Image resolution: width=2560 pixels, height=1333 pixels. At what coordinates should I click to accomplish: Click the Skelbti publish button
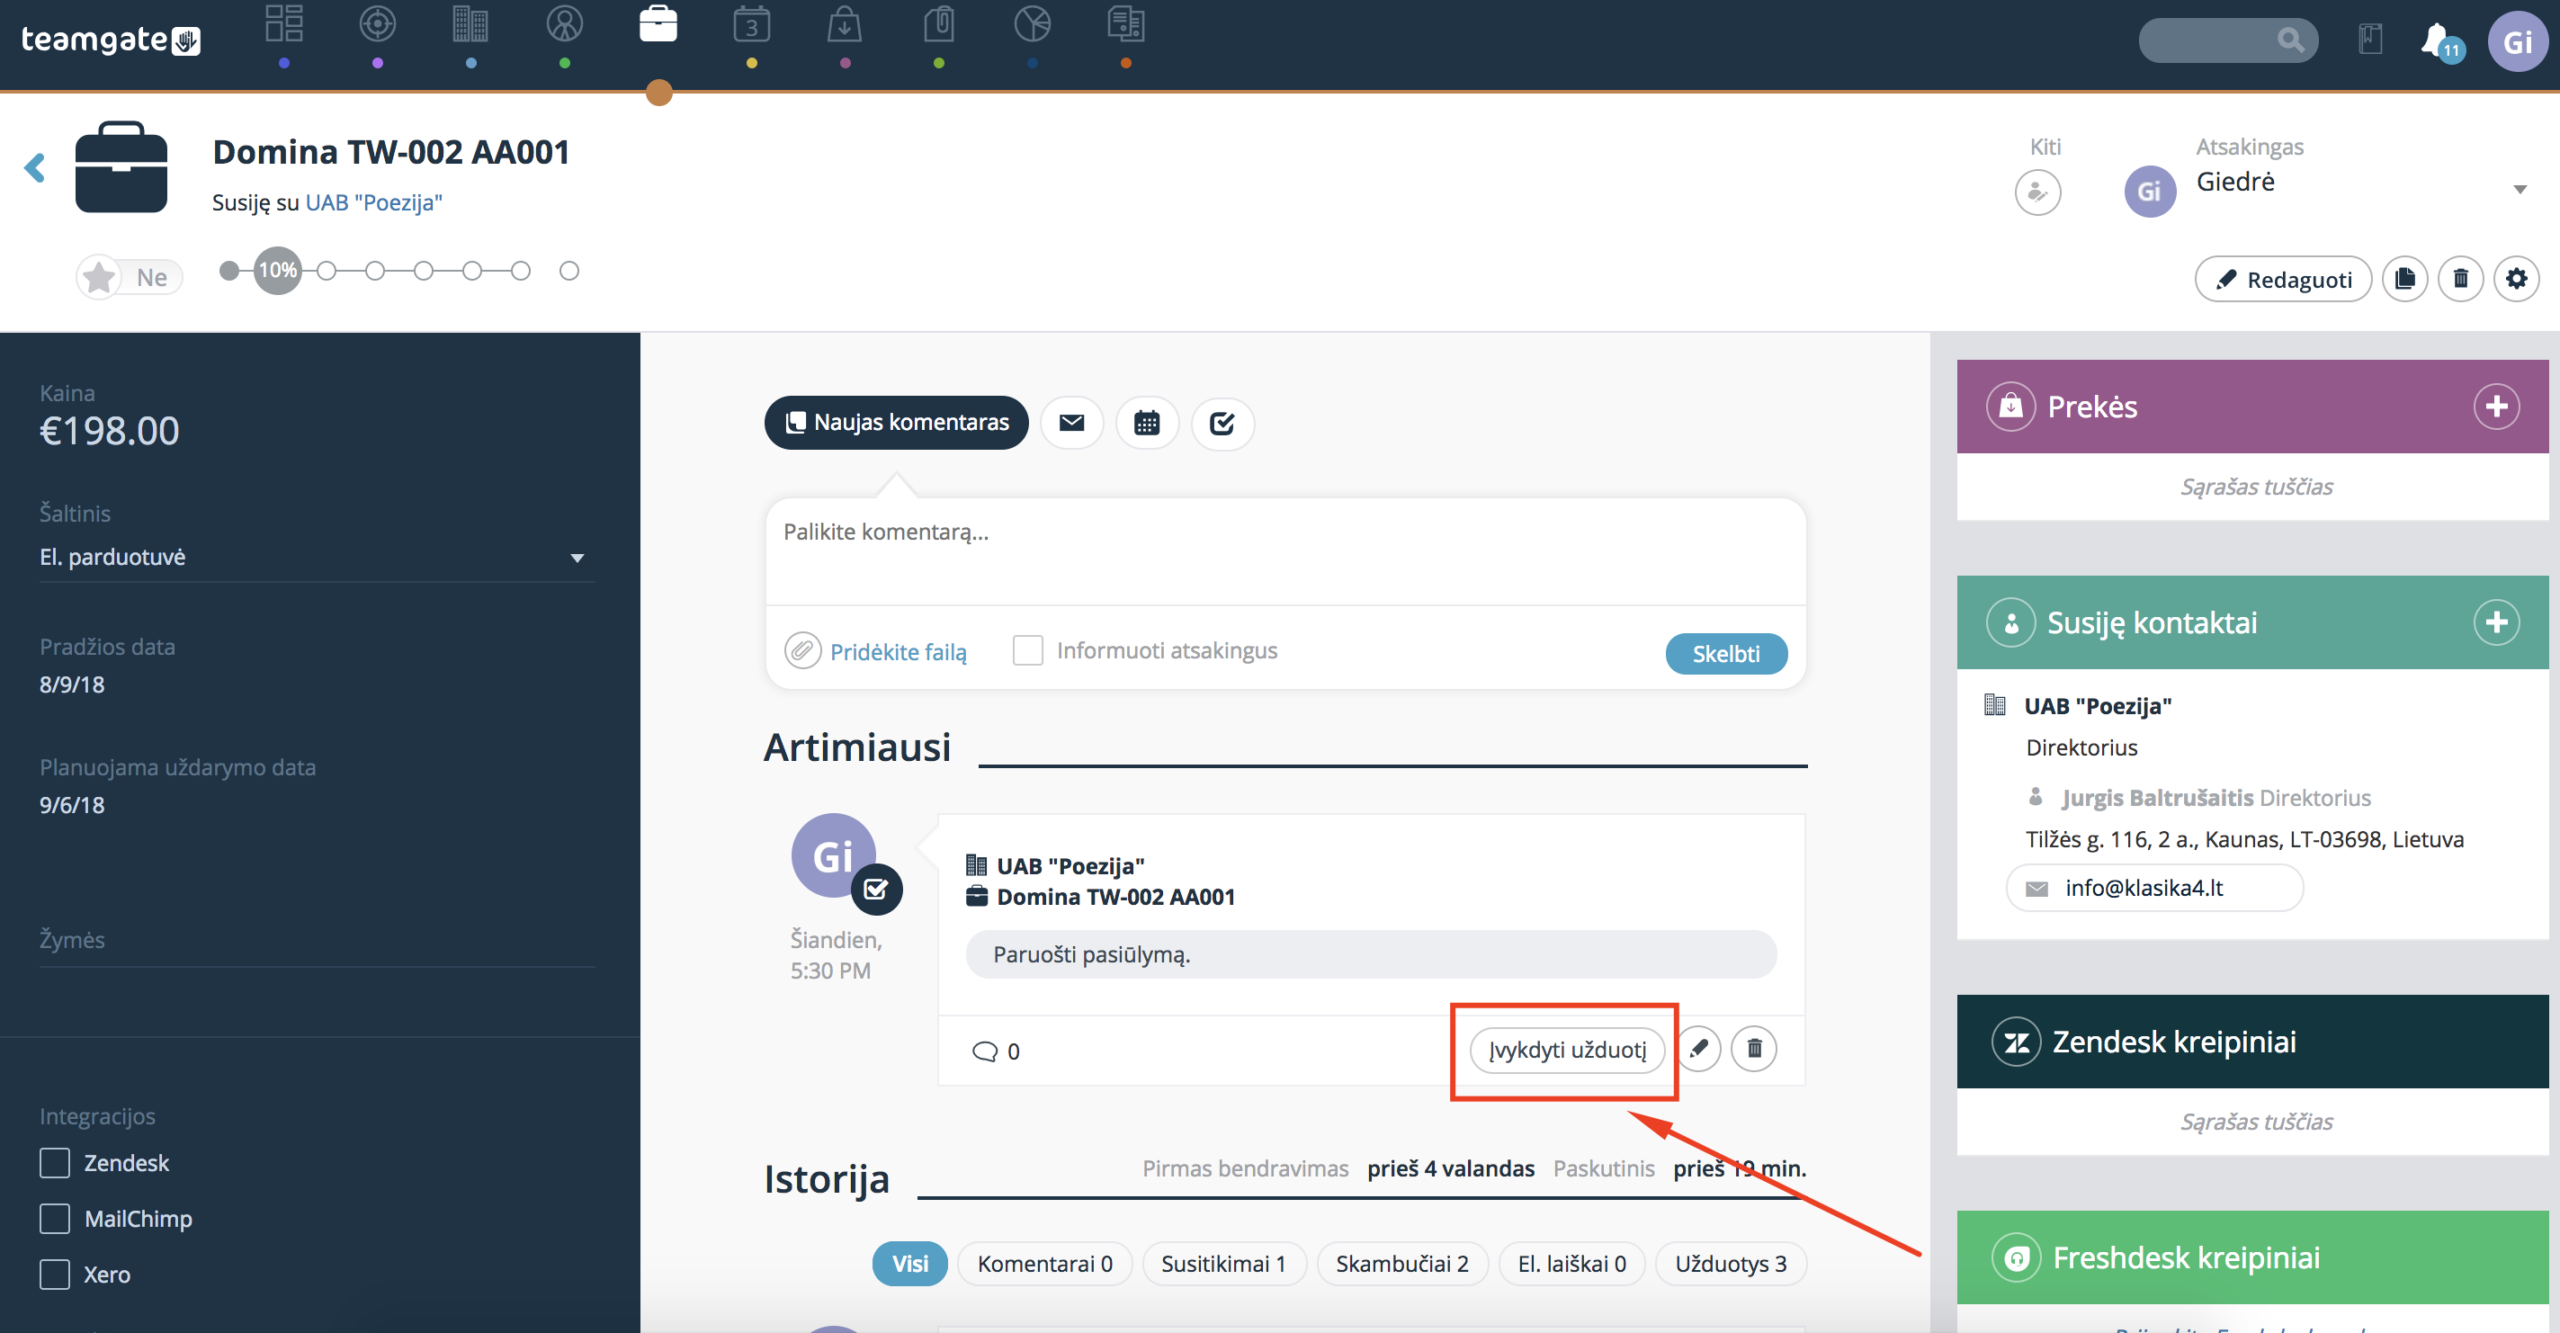(x=1726, y=653)
